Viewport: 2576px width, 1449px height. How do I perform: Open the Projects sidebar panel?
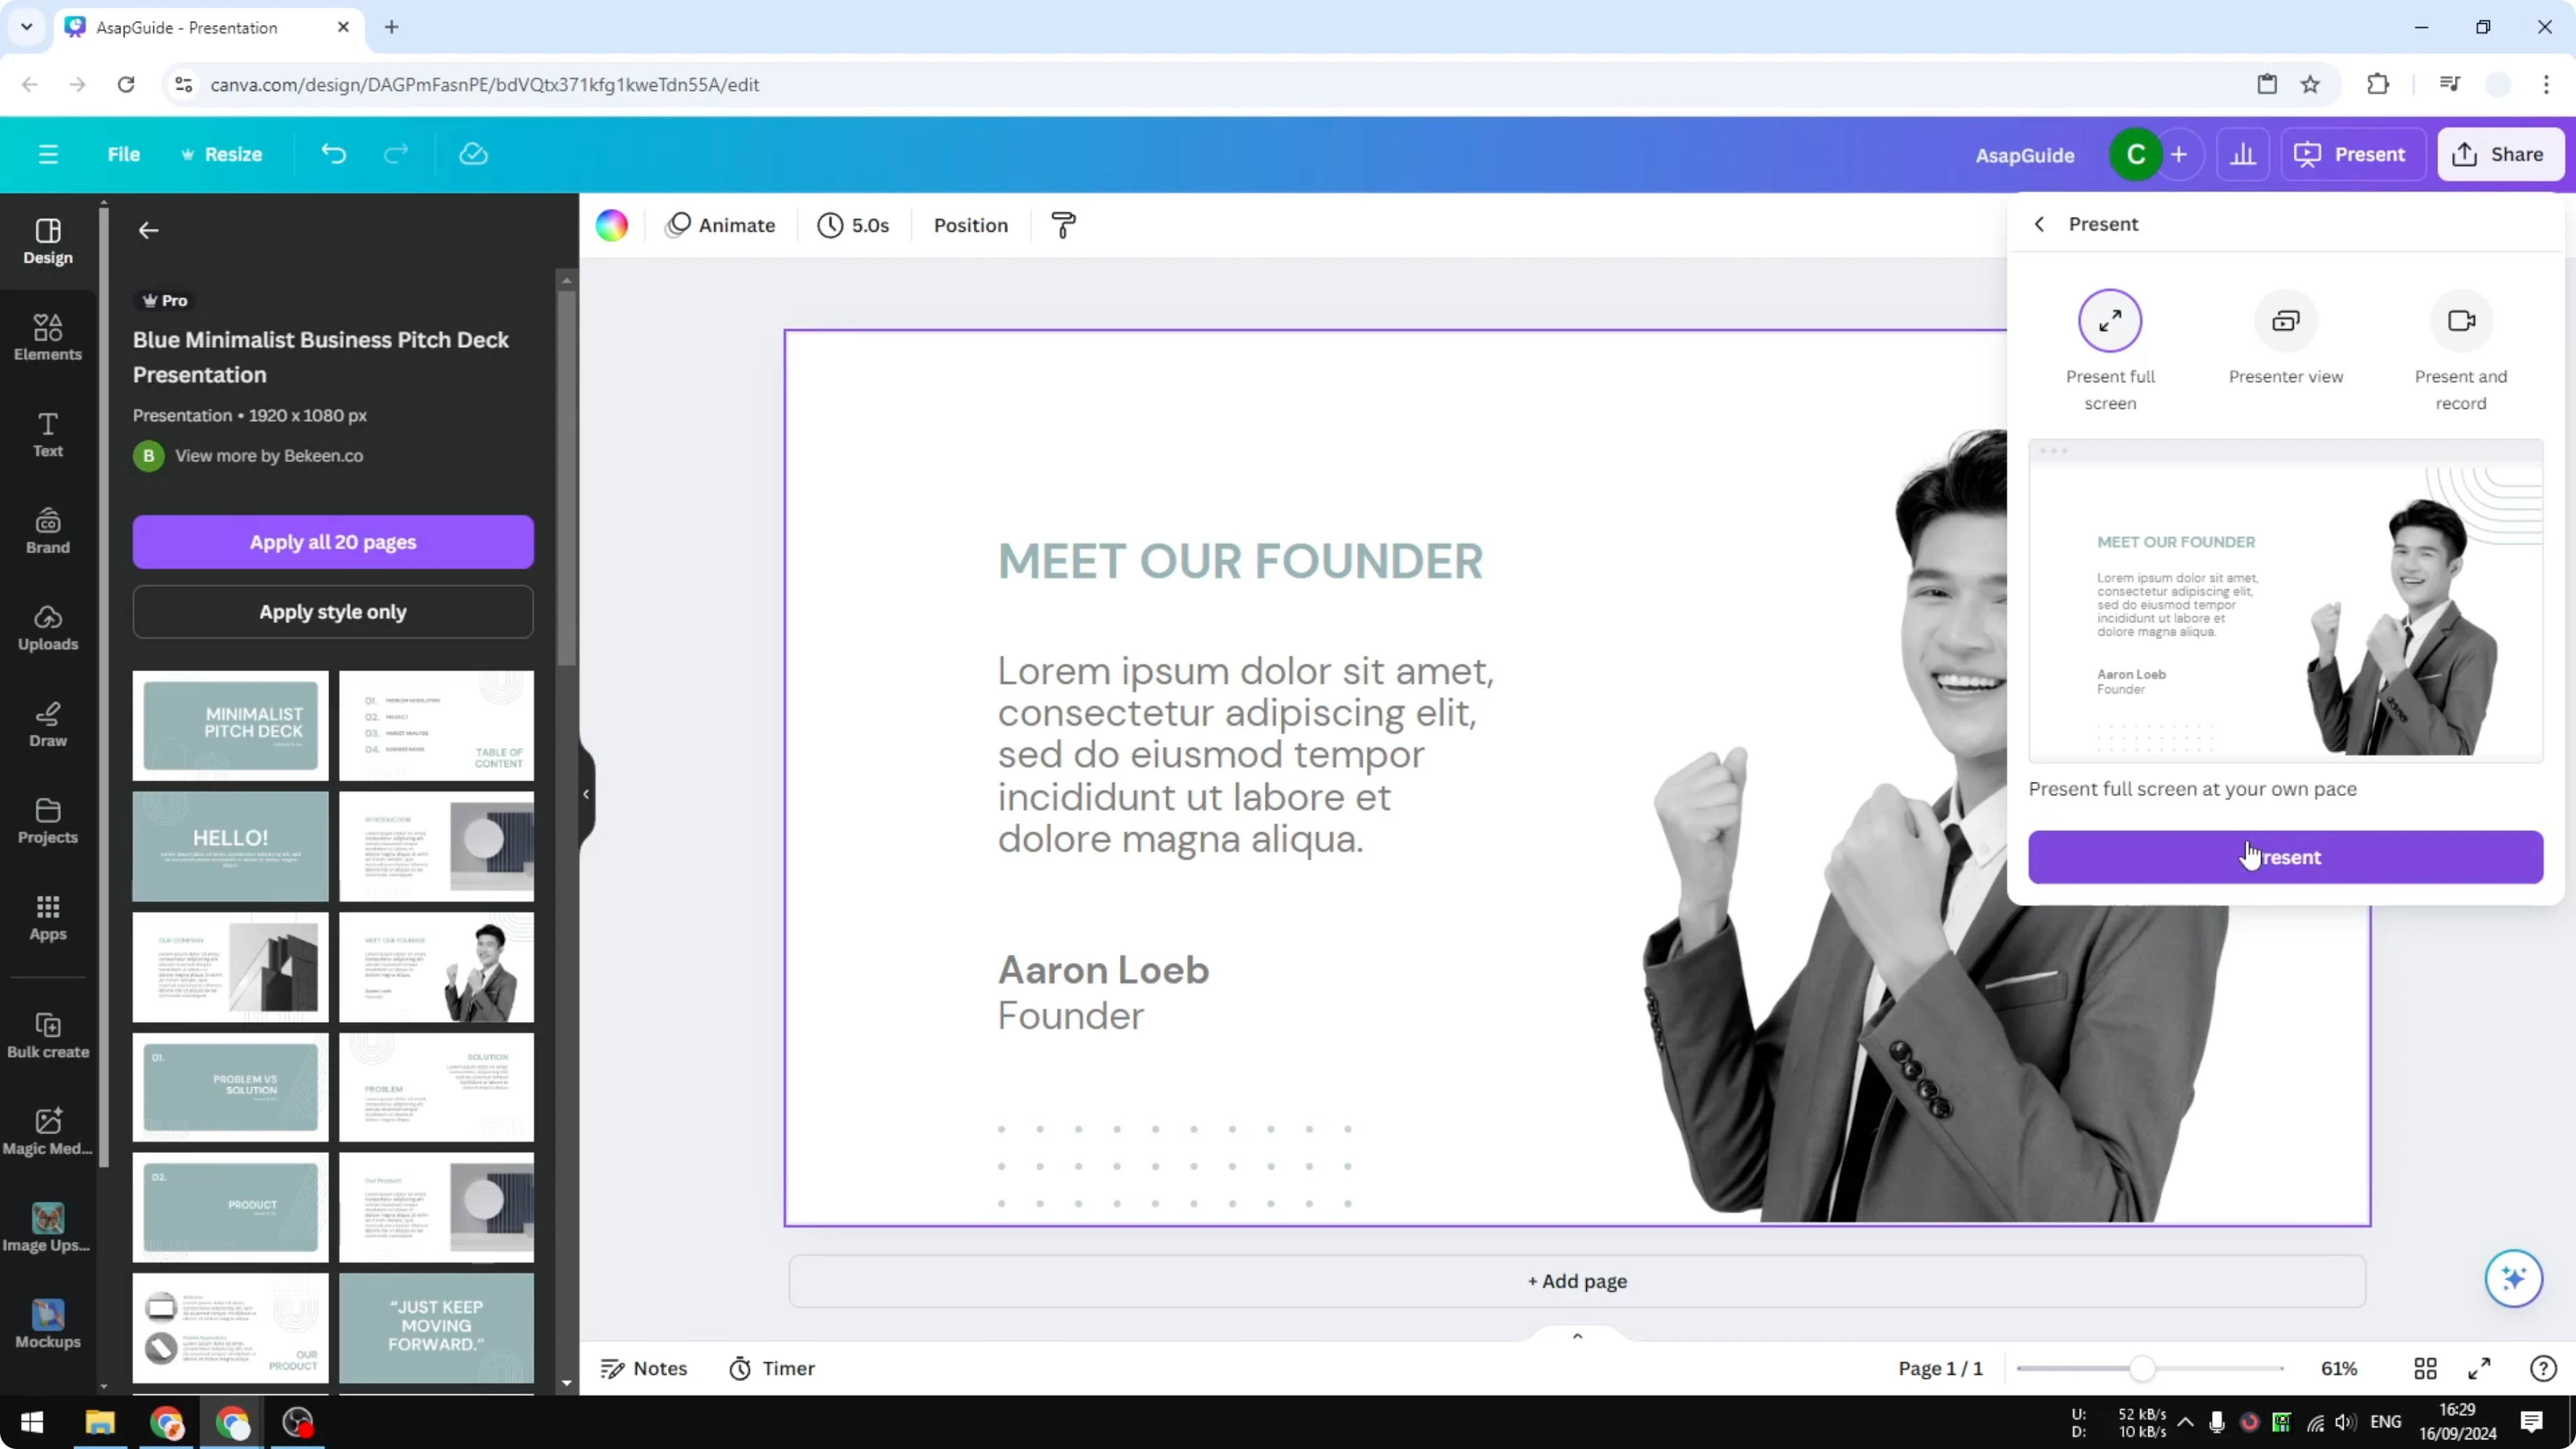click(48, 821)
